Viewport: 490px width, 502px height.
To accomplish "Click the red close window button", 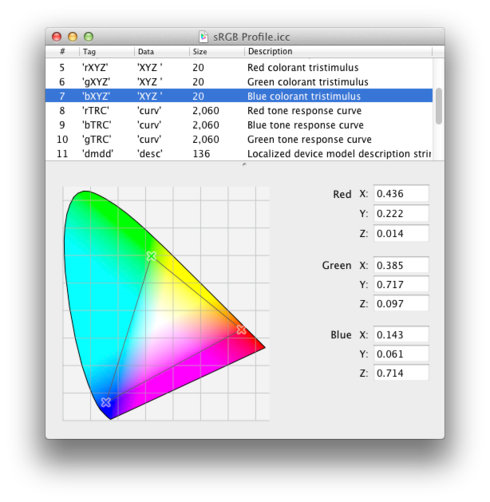I will (x=57, y=36).
